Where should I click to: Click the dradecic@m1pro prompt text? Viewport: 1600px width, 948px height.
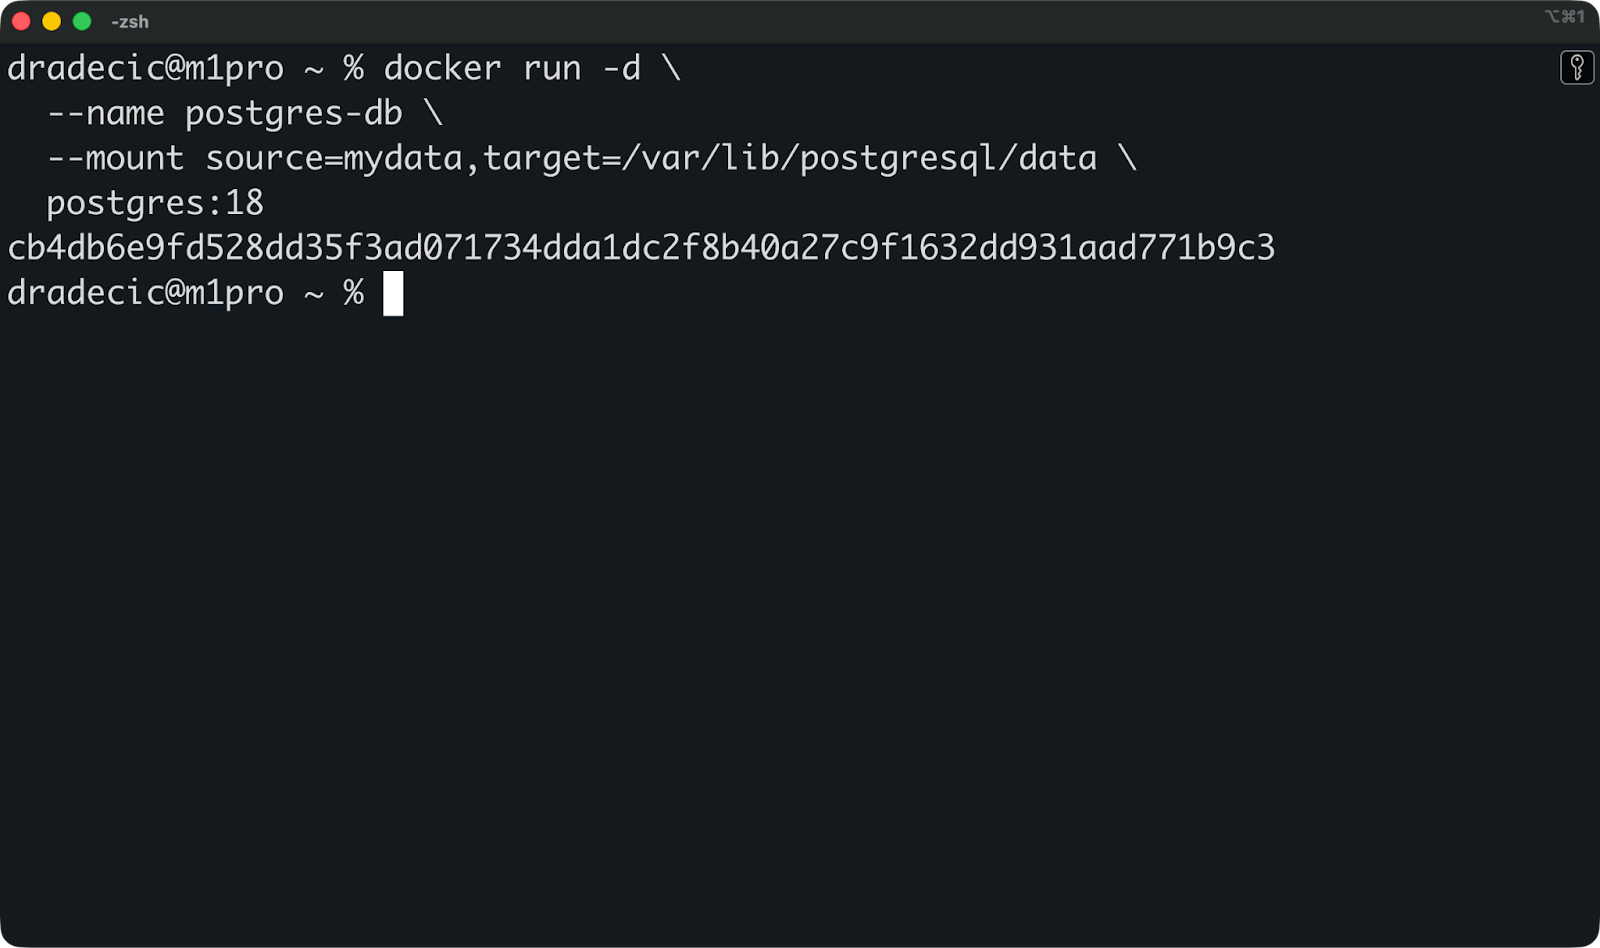pos(143,68)
